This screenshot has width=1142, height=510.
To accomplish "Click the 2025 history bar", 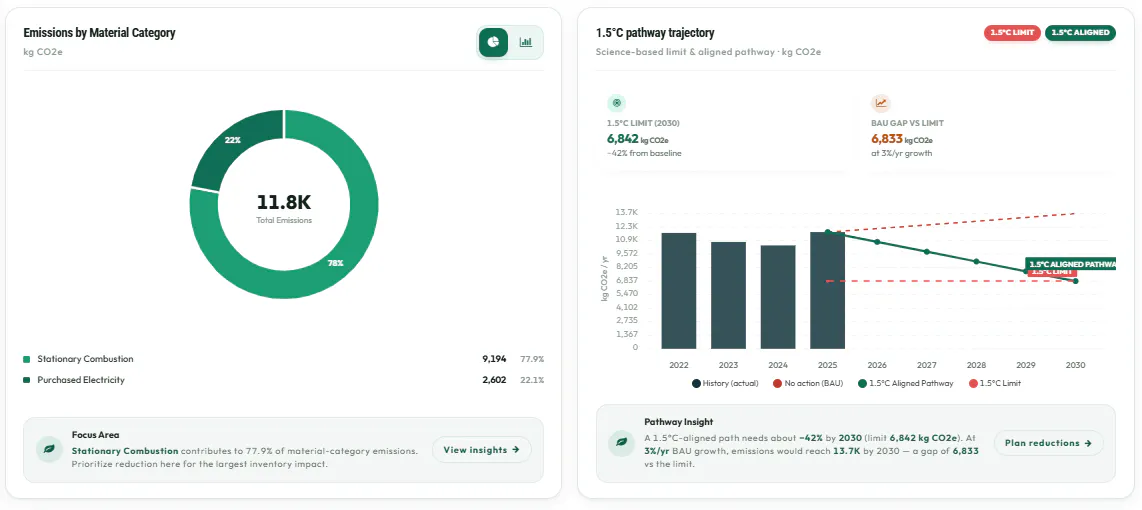I will point(827,291).
